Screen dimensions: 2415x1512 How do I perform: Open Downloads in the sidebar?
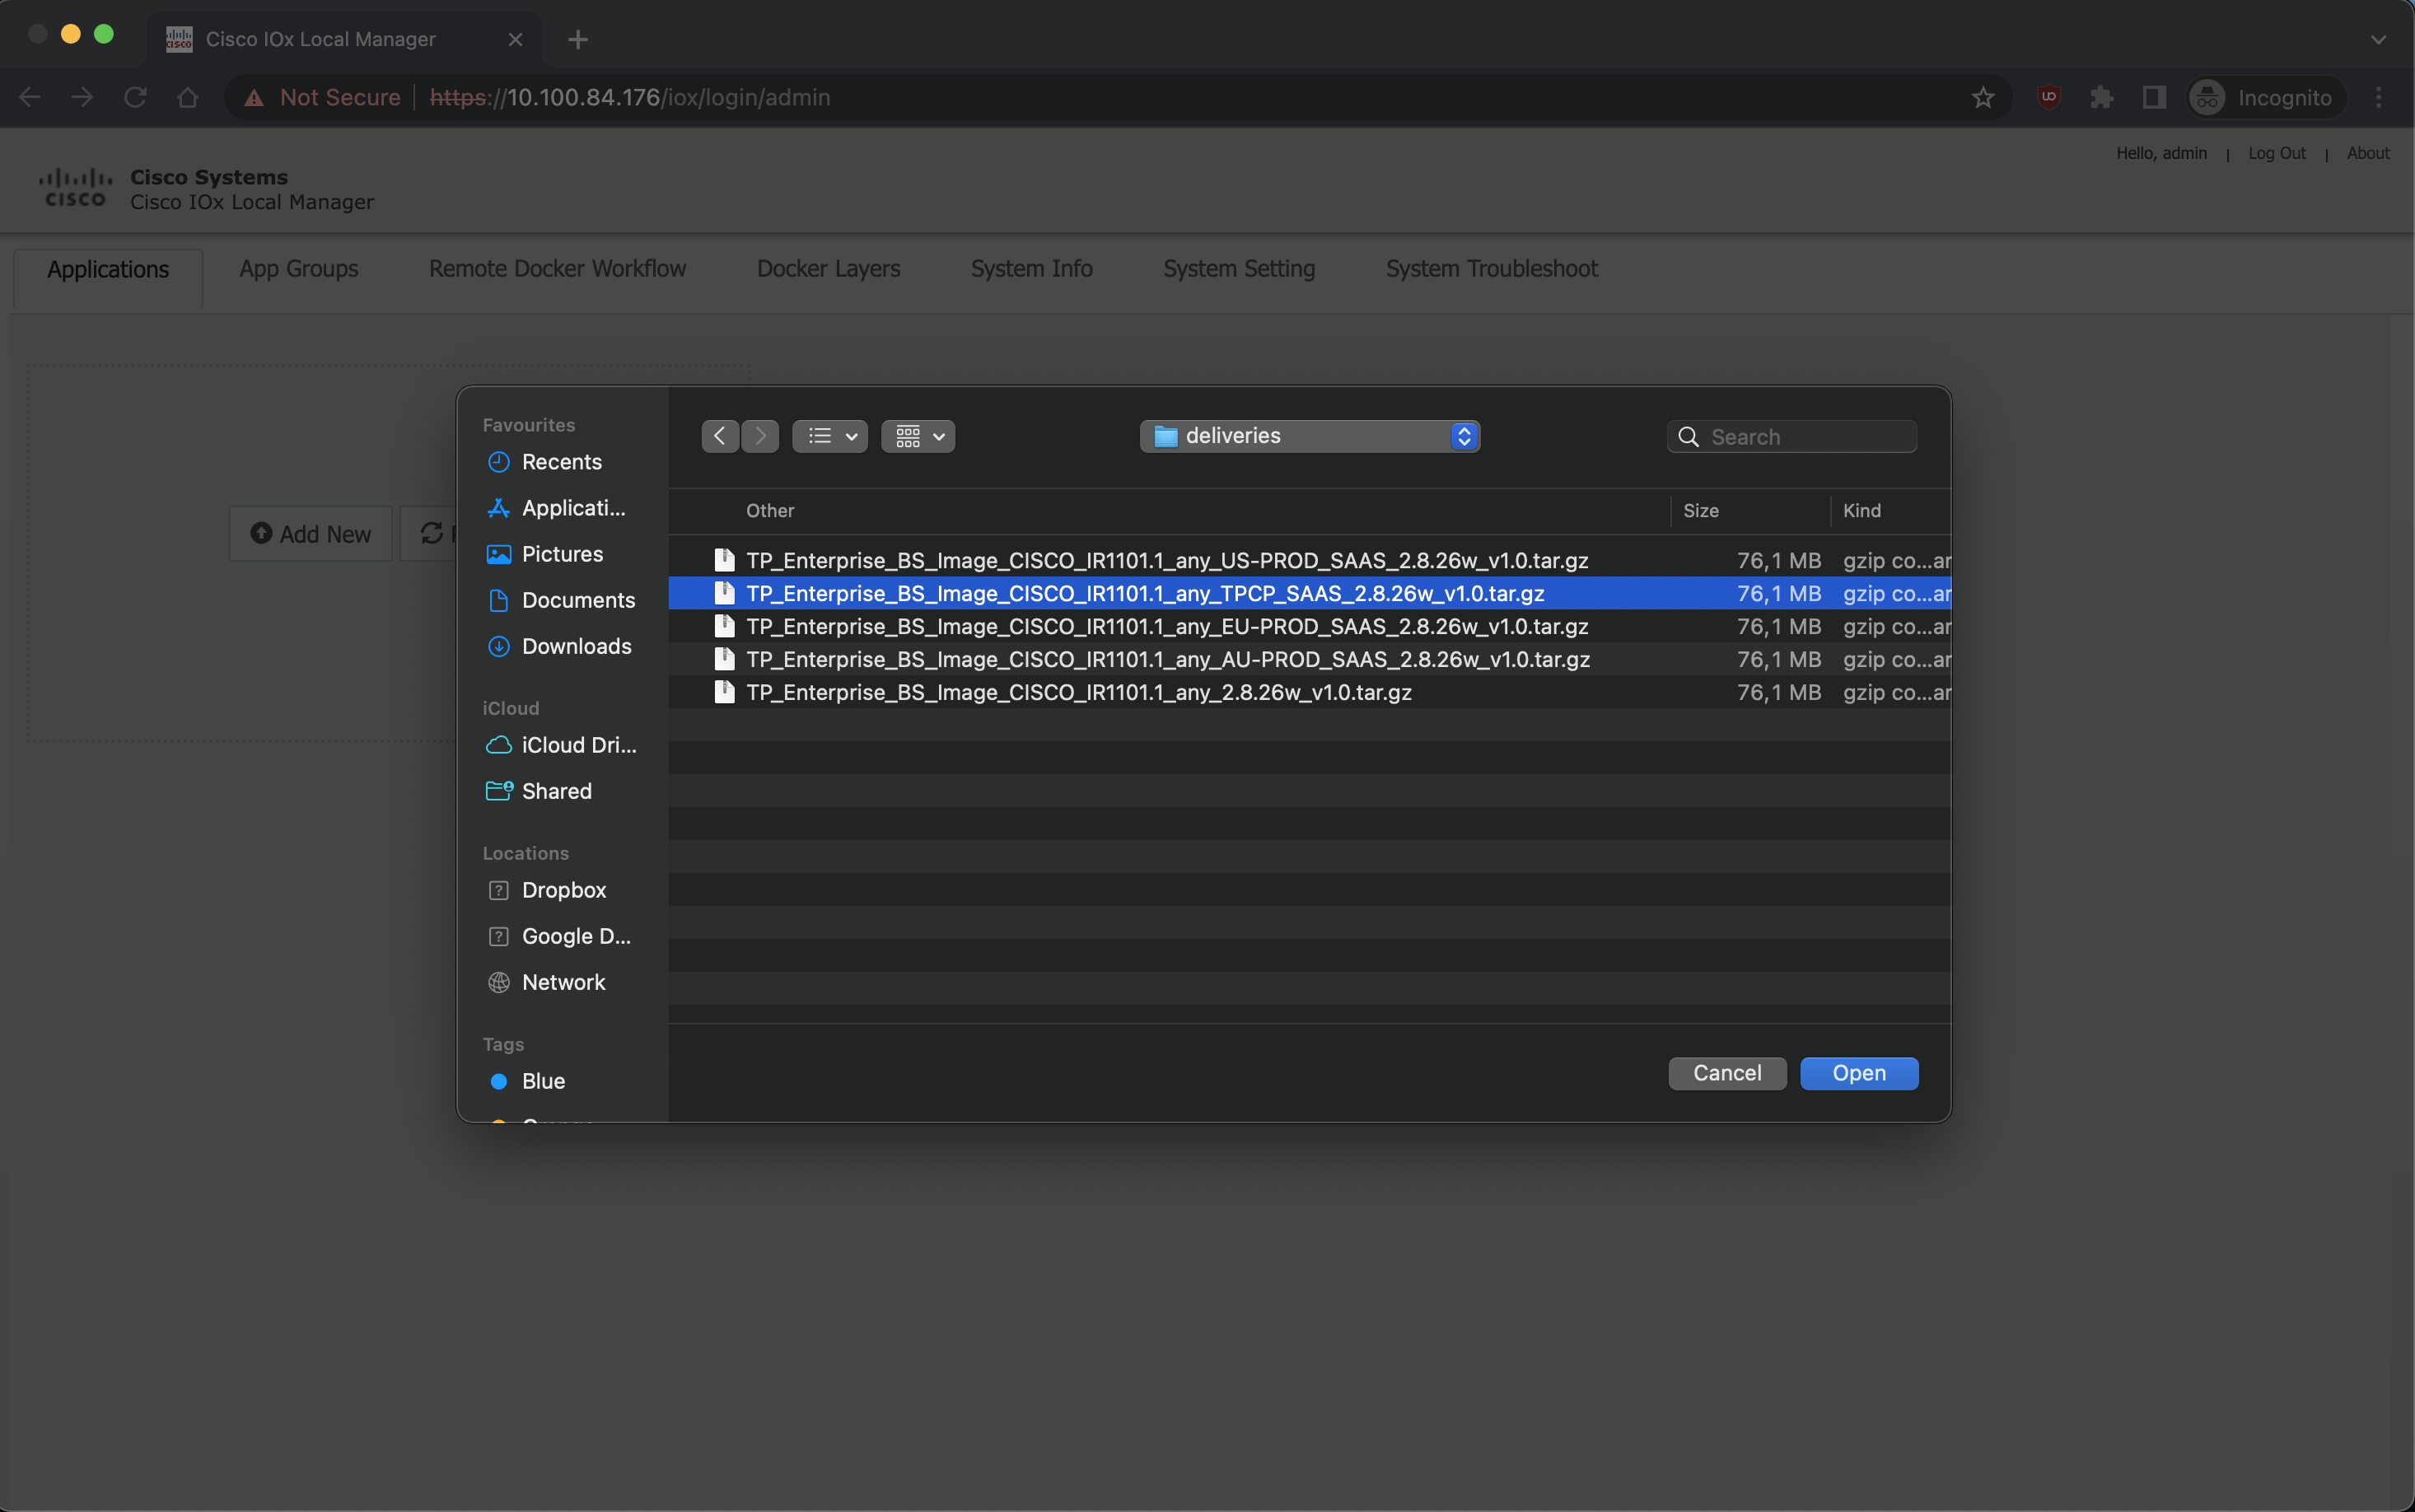pyautogui.click(x=576, y=646)
